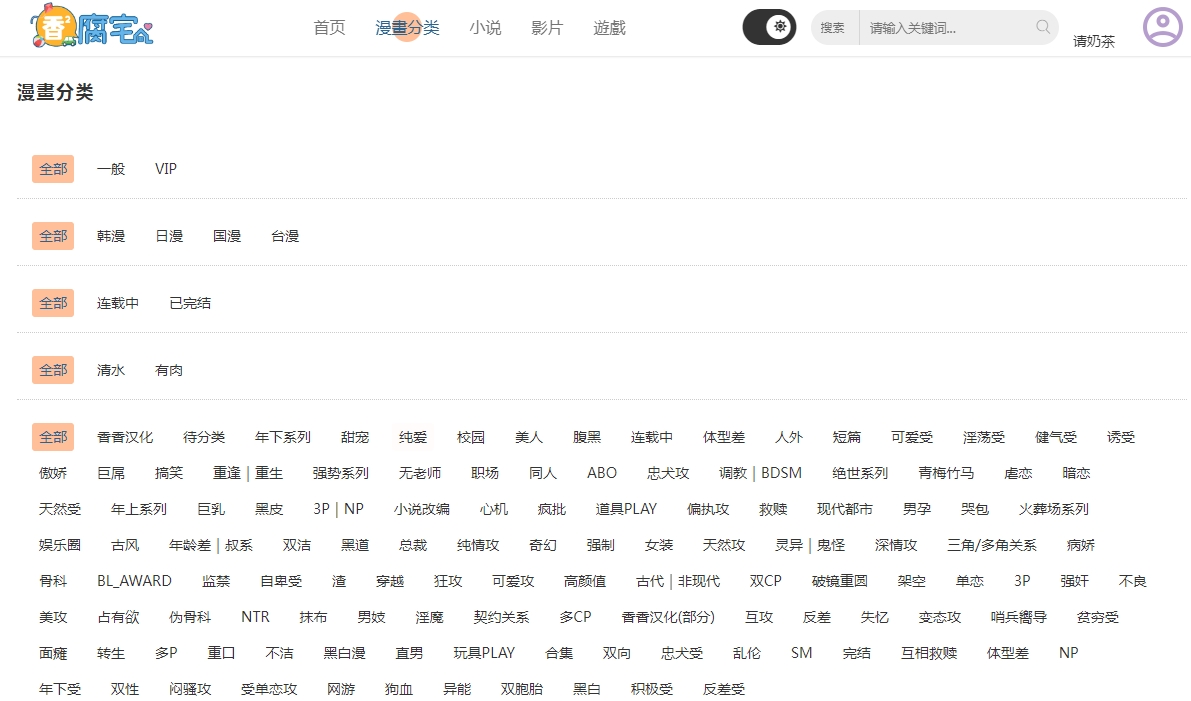Select the 小说 menu entry
This screenshot has height=701, width=1191.
tap(486, 28)
